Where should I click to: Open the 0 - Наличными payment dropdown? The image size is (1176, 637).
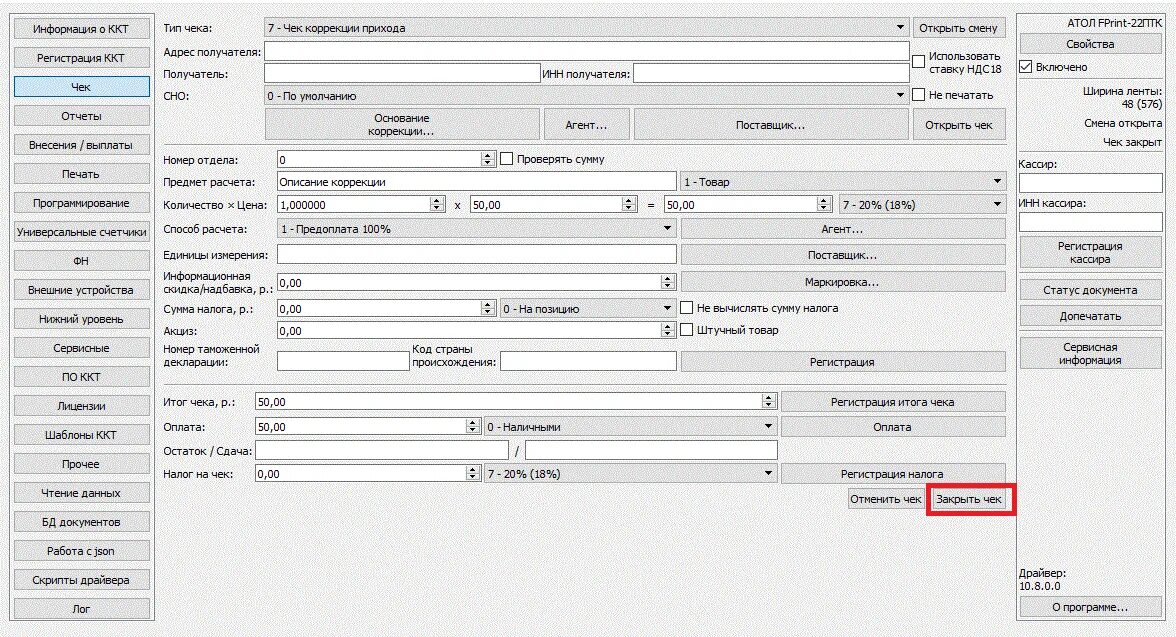[x=631, y=427]
